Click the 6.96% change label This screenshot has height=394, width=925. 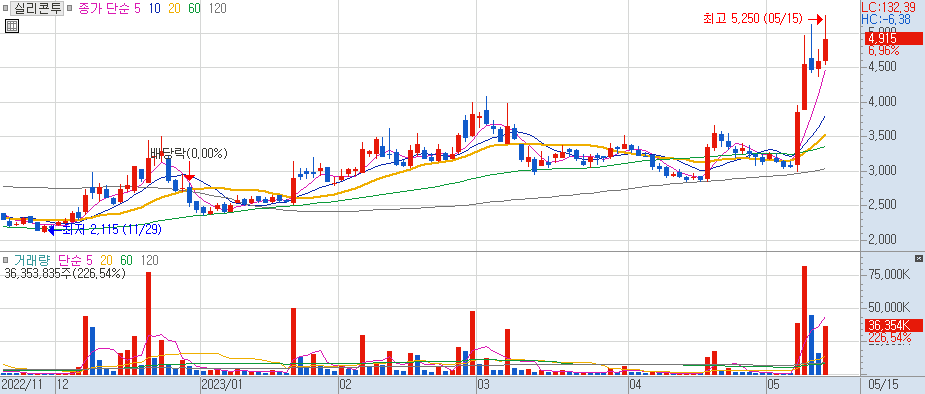[x=883, y=51]
